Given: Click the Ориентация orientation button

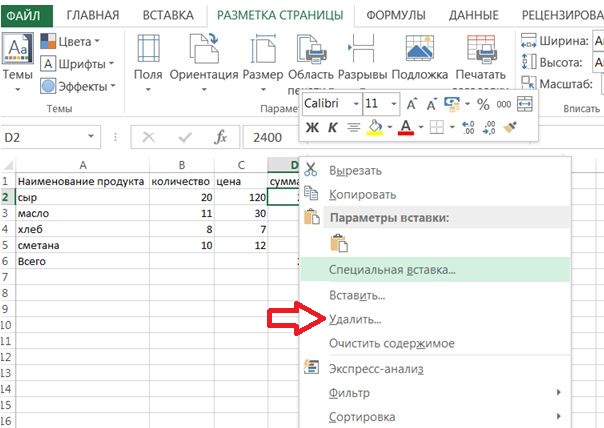Looking at the screenshot, I should pyautogui.click(x=204, y=63).
